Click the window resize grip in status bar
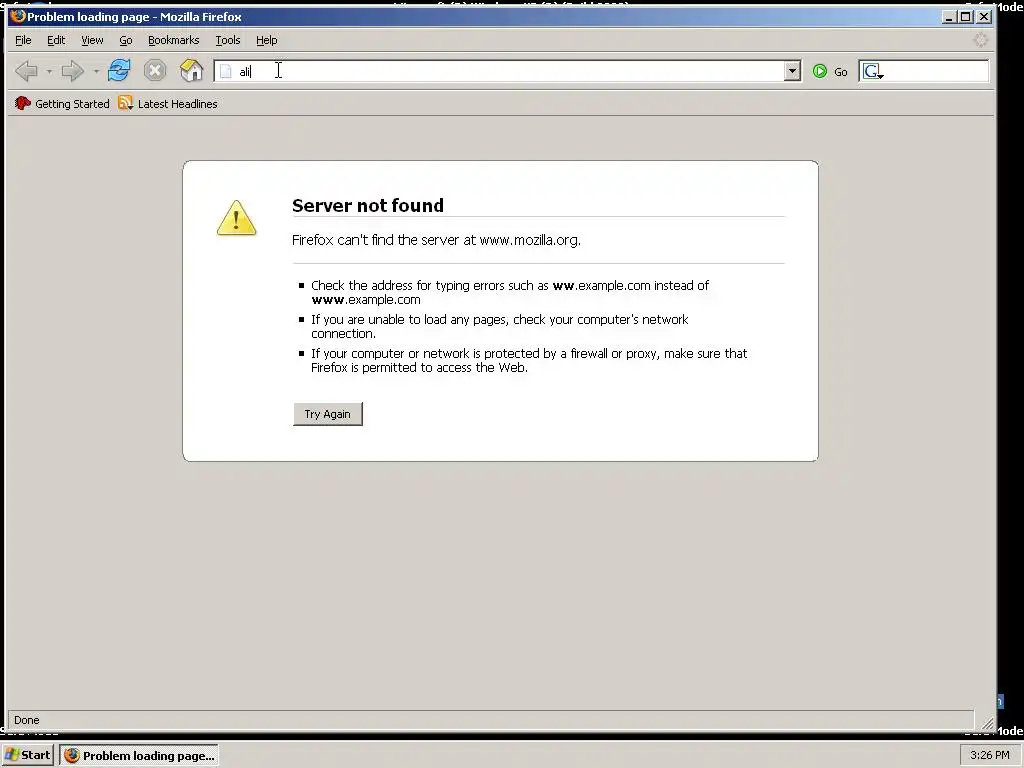 click(x=987, y=722)
